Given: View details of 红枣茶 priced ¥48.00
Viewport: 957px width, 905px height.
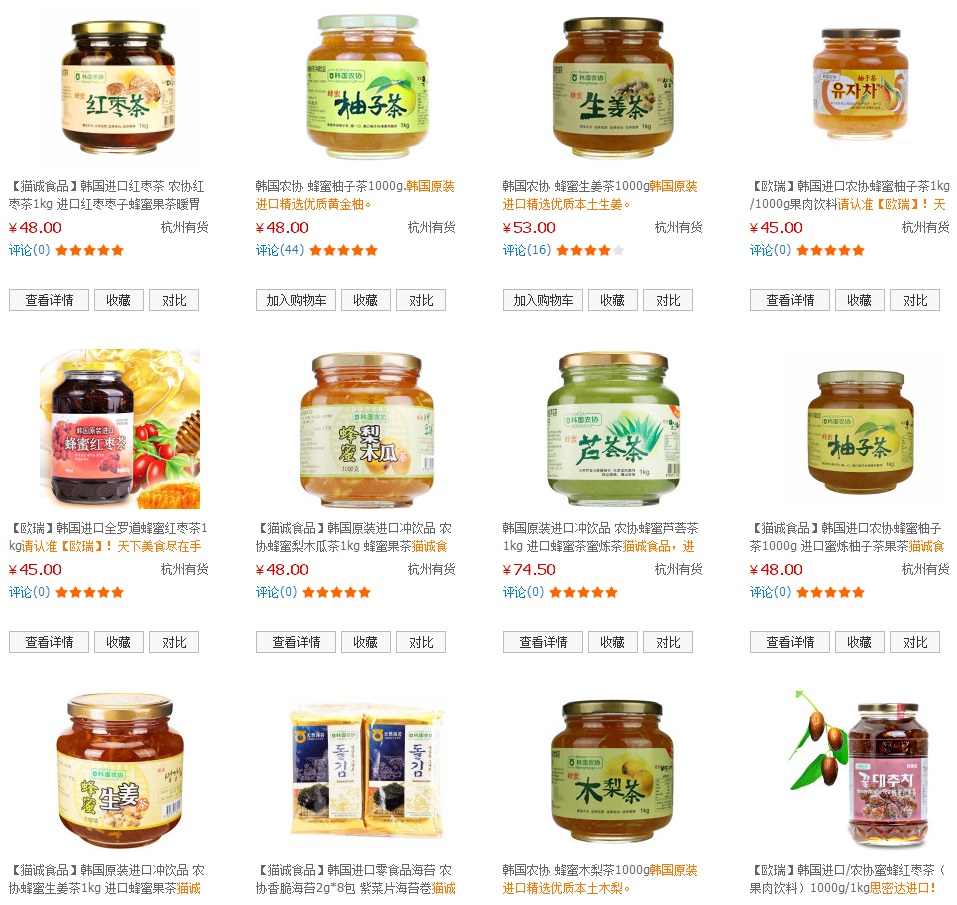Looking at the screenshot, I should pyautogui.click(x=49, y=300).
